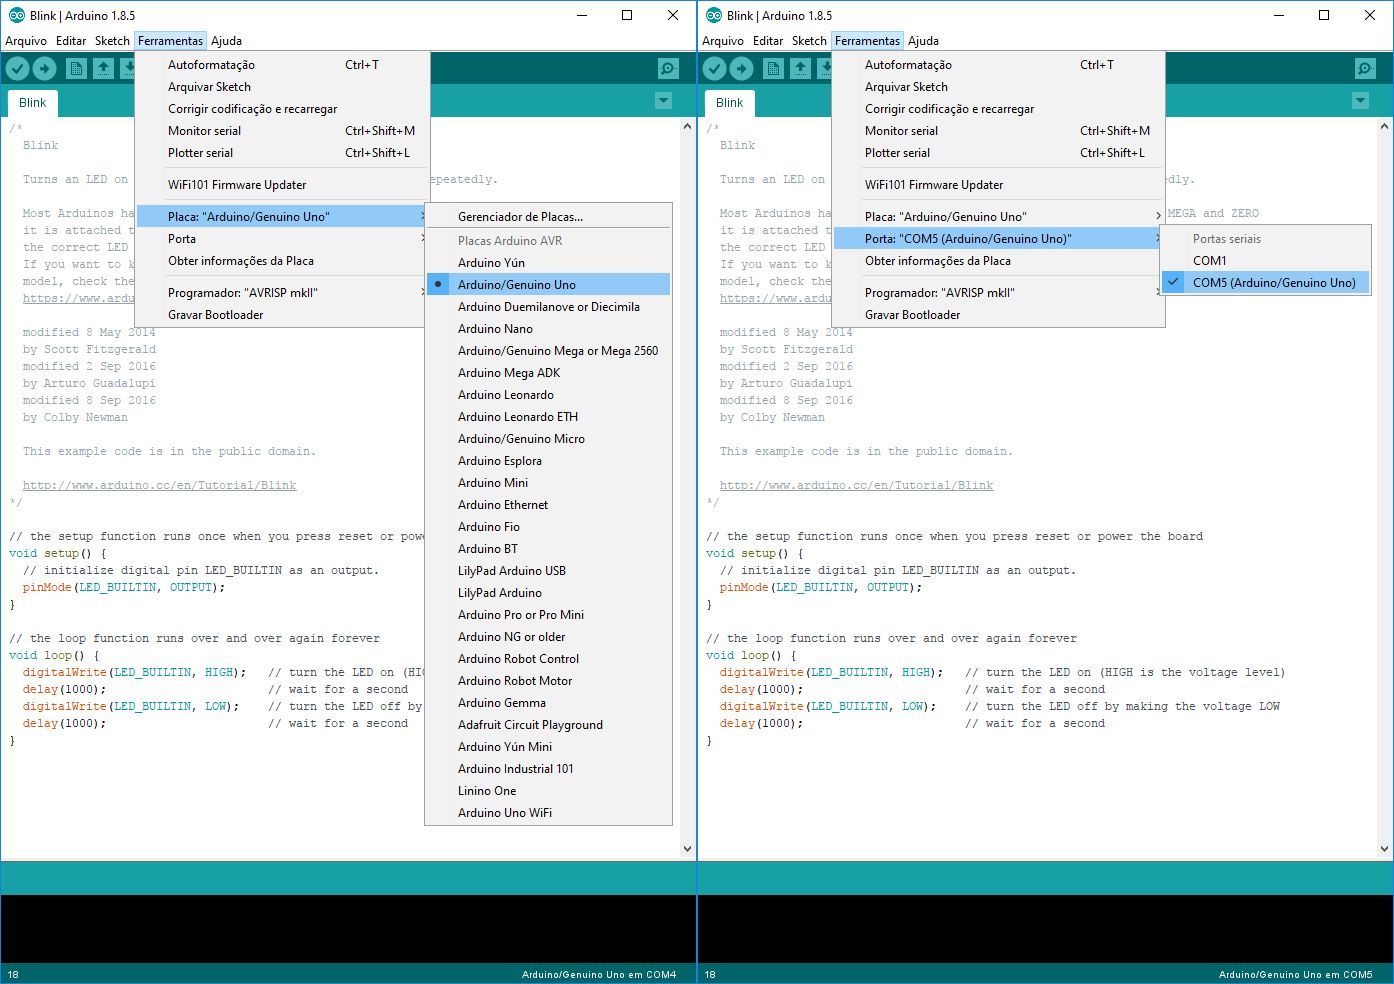The height and width of the screenshot is (984, 1394).
Task: Click Arquivar Sketch in right window menu
Action: pos(998,87)
